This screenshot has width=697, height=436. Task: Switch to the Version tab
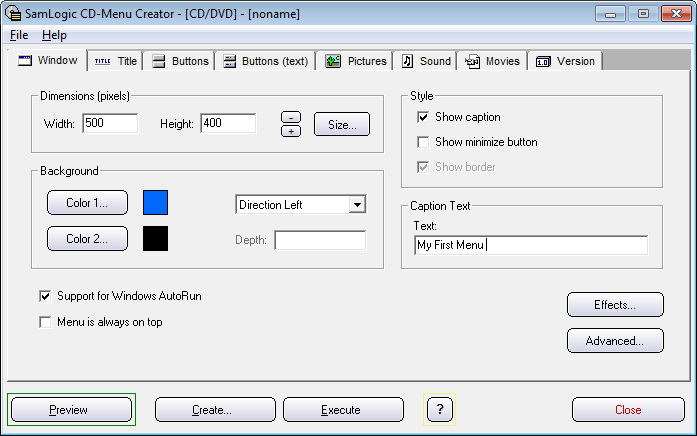(565, 61)
